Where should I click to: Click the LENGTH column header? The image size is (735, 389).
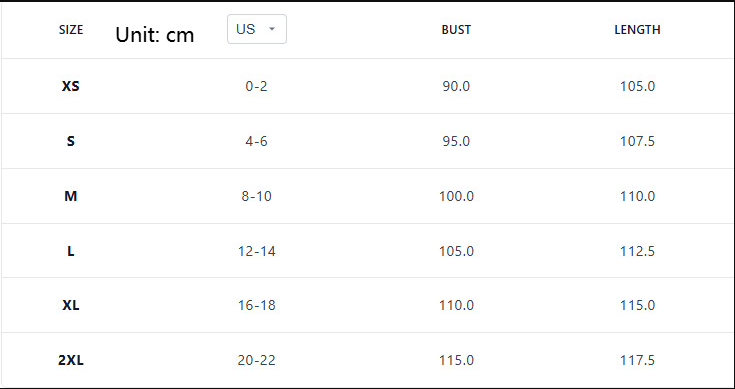coord(638,30)
